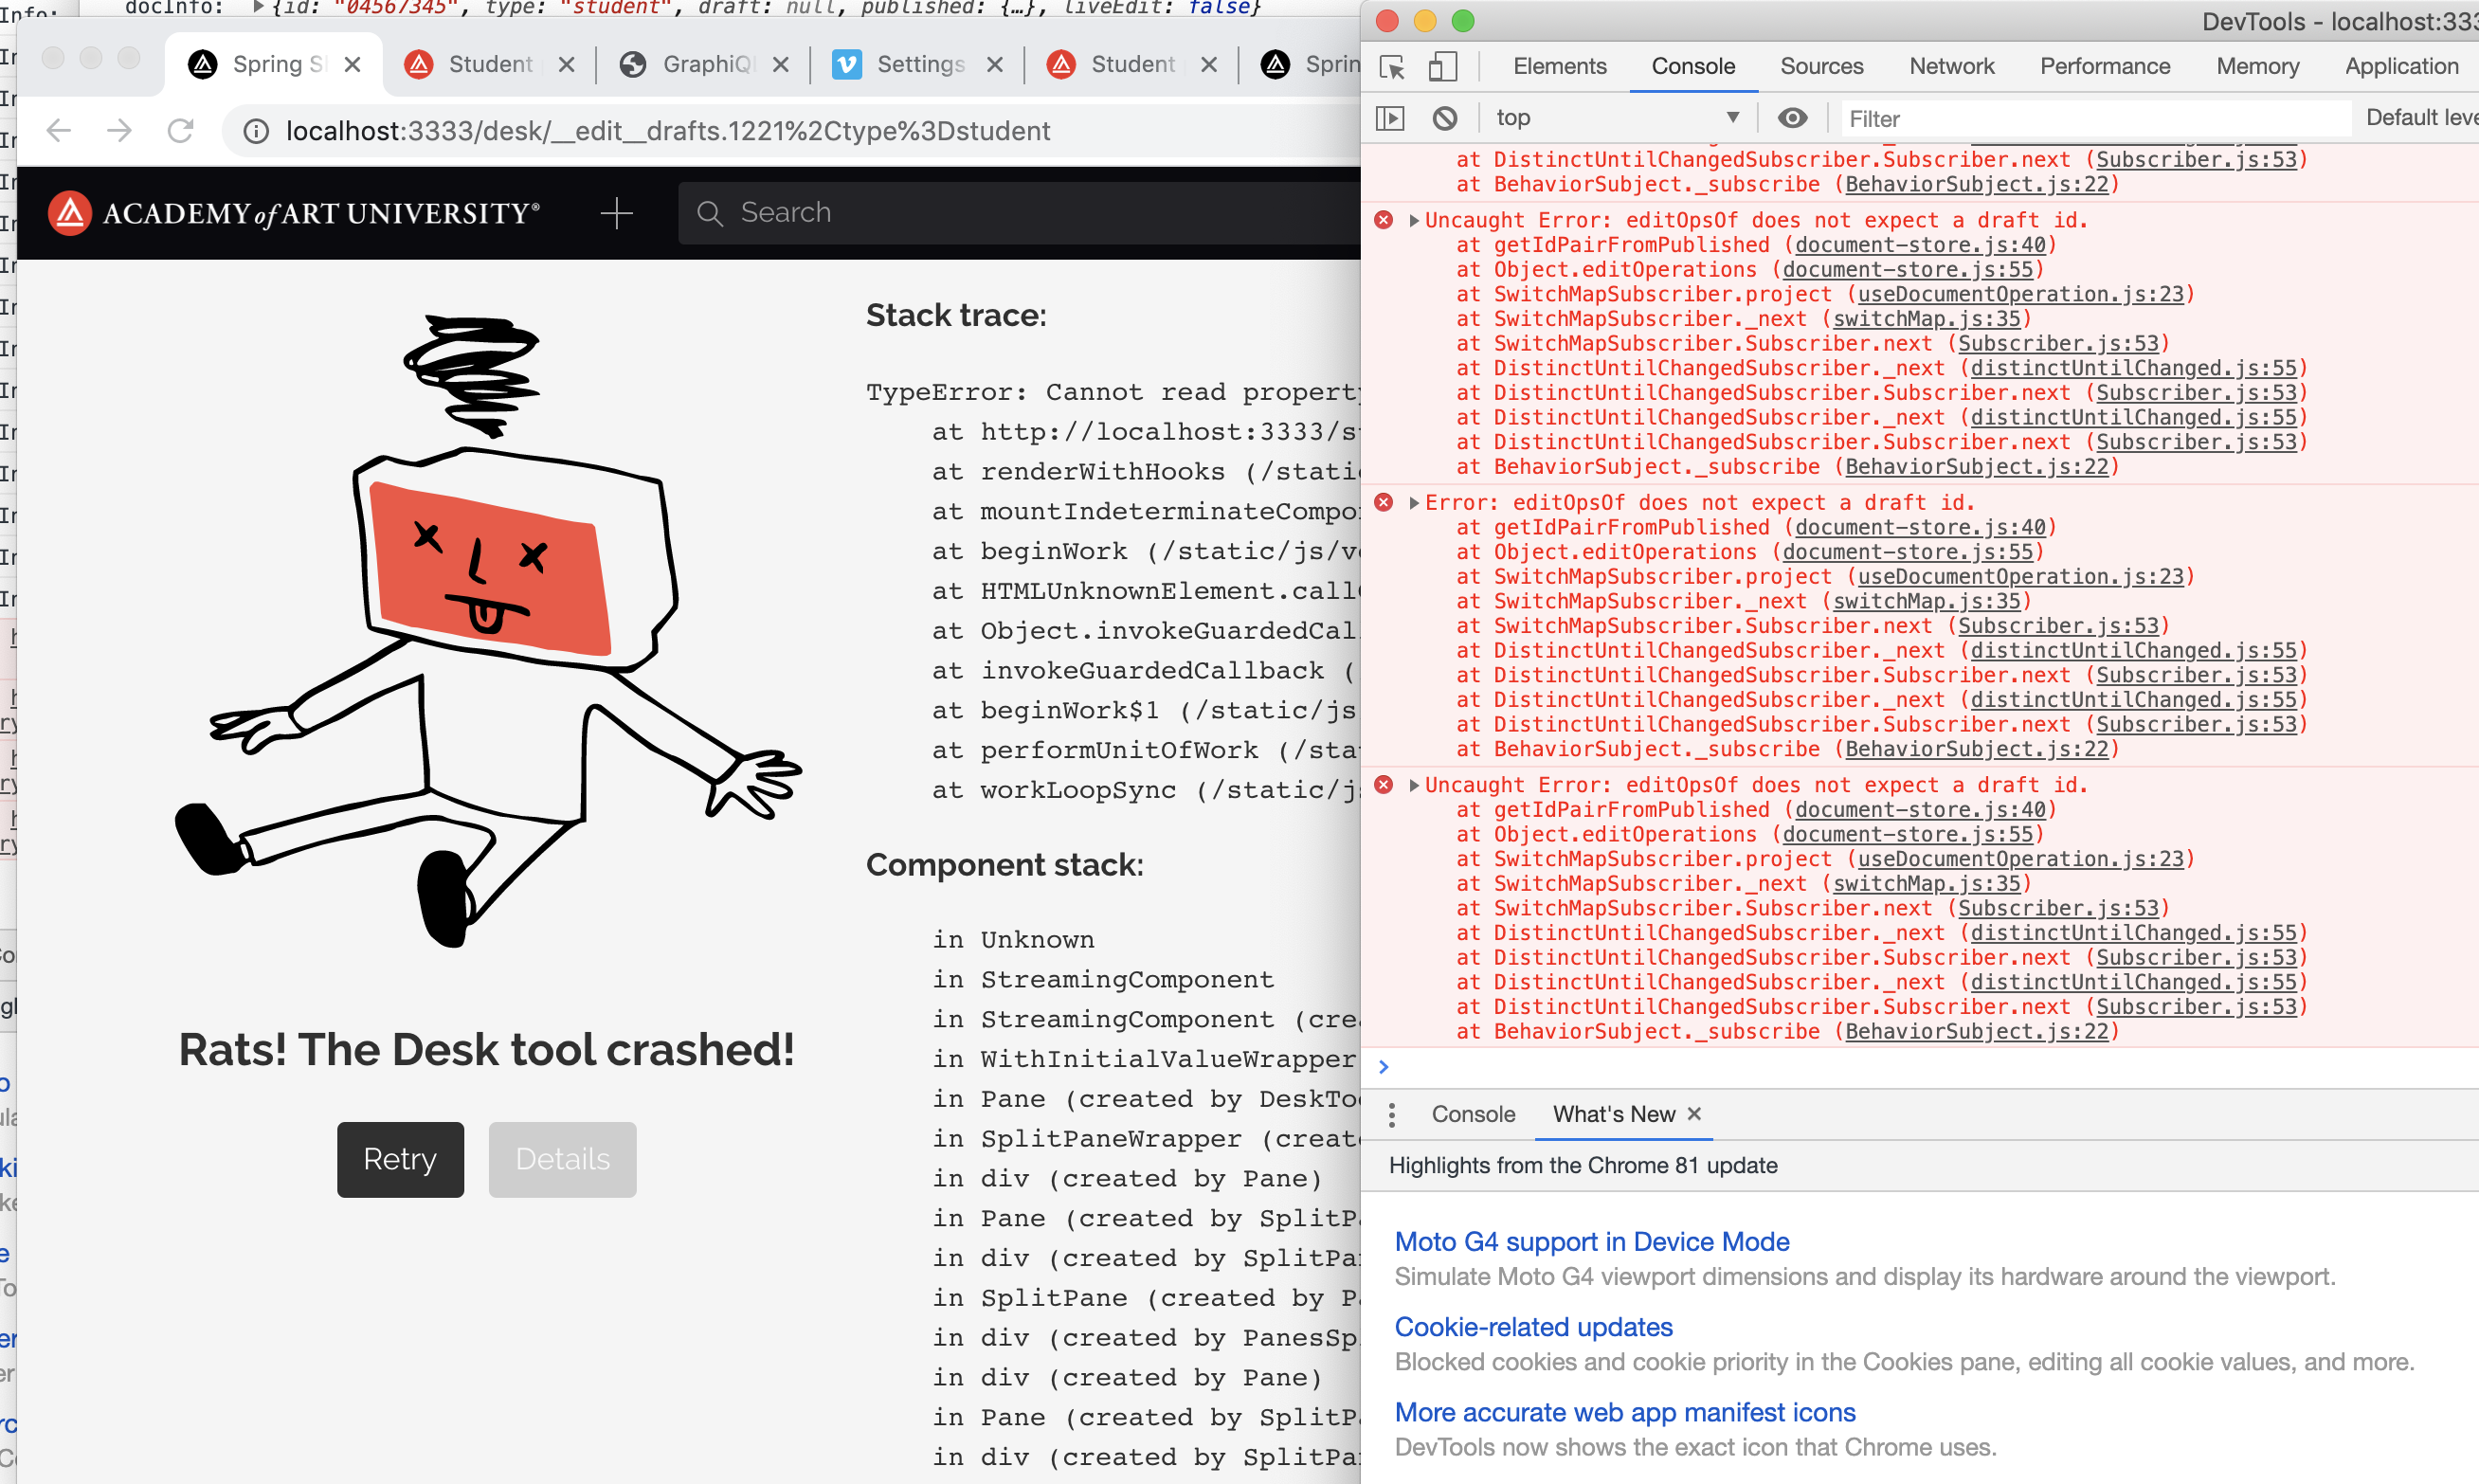
Task: Click the site info icon in address bar
Action: pyautogui.click(x=256, y=131)
